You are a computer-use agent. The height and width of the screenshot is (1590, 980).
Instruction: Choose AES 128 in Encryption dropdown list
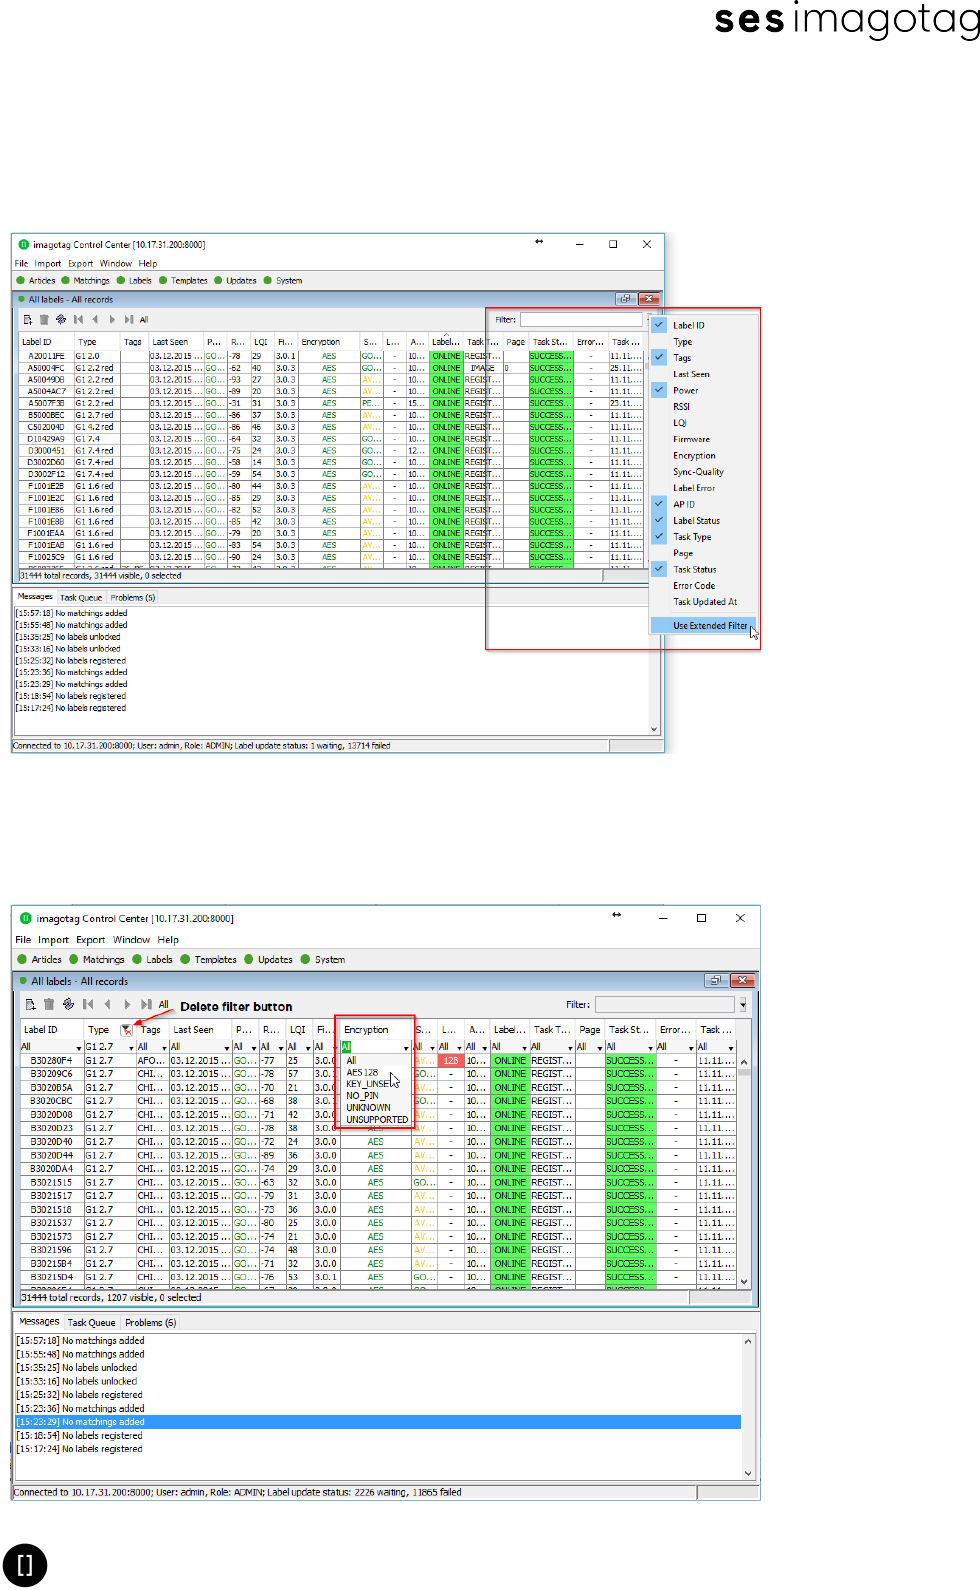tap(362, 1072)
